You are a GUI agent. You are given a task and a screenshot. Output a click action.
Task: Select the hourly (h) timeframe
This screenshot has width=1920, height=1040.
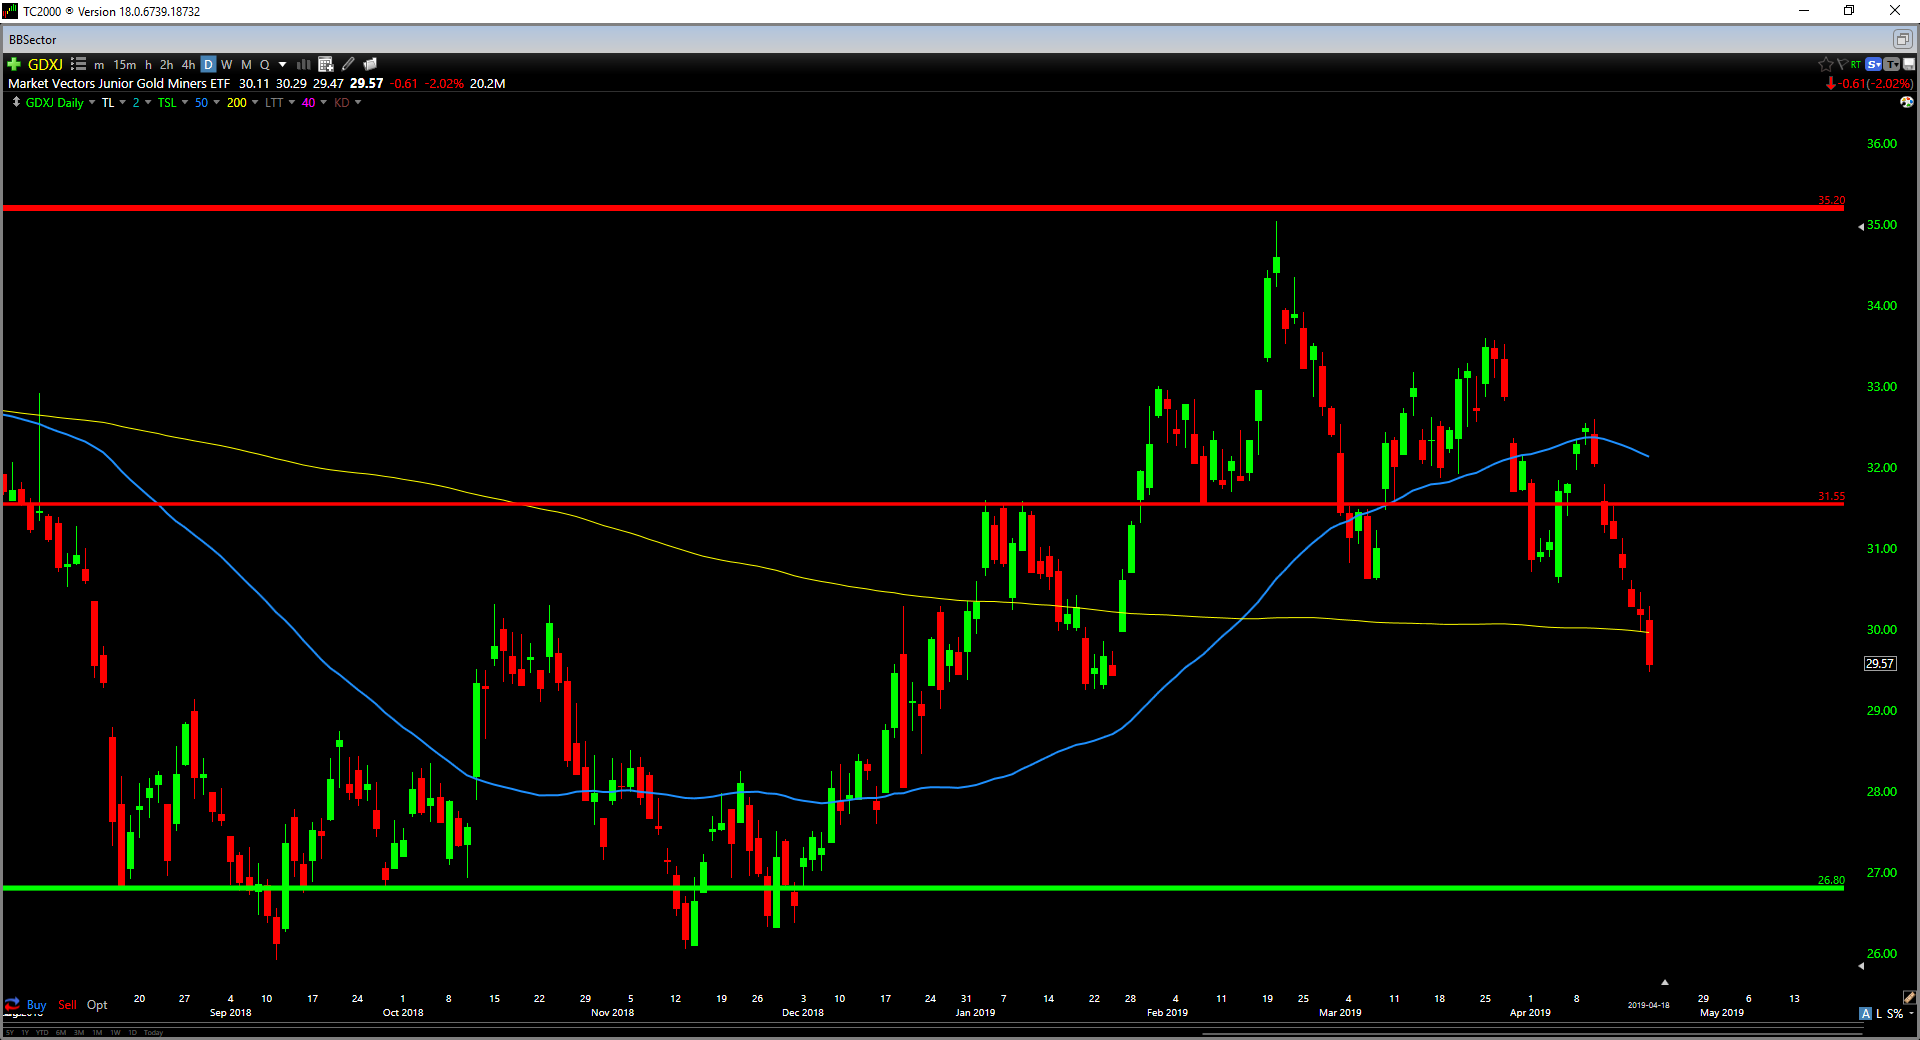tap(148, 64)
